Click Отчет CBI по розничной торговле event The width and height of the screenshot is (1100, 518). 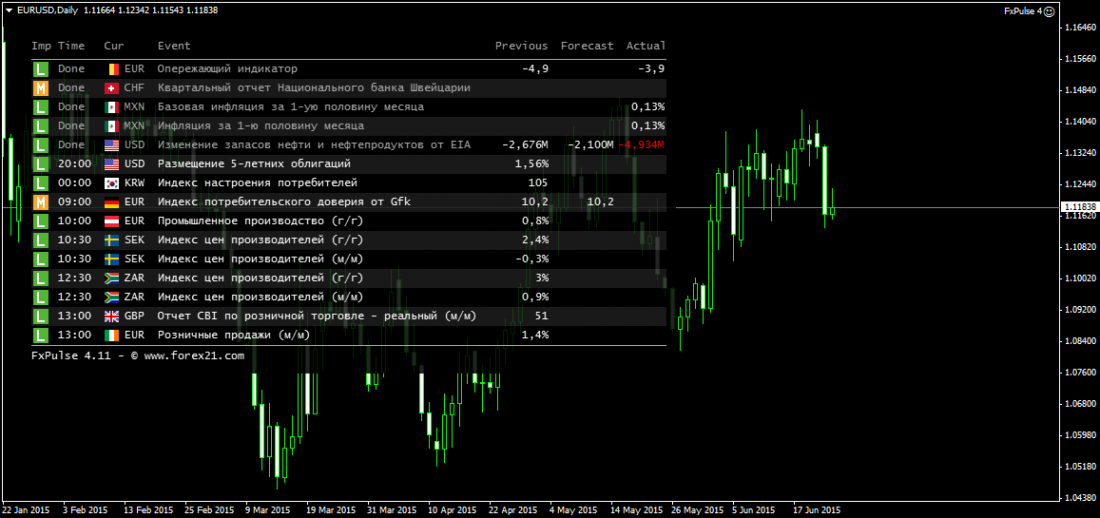click(316, 316)
